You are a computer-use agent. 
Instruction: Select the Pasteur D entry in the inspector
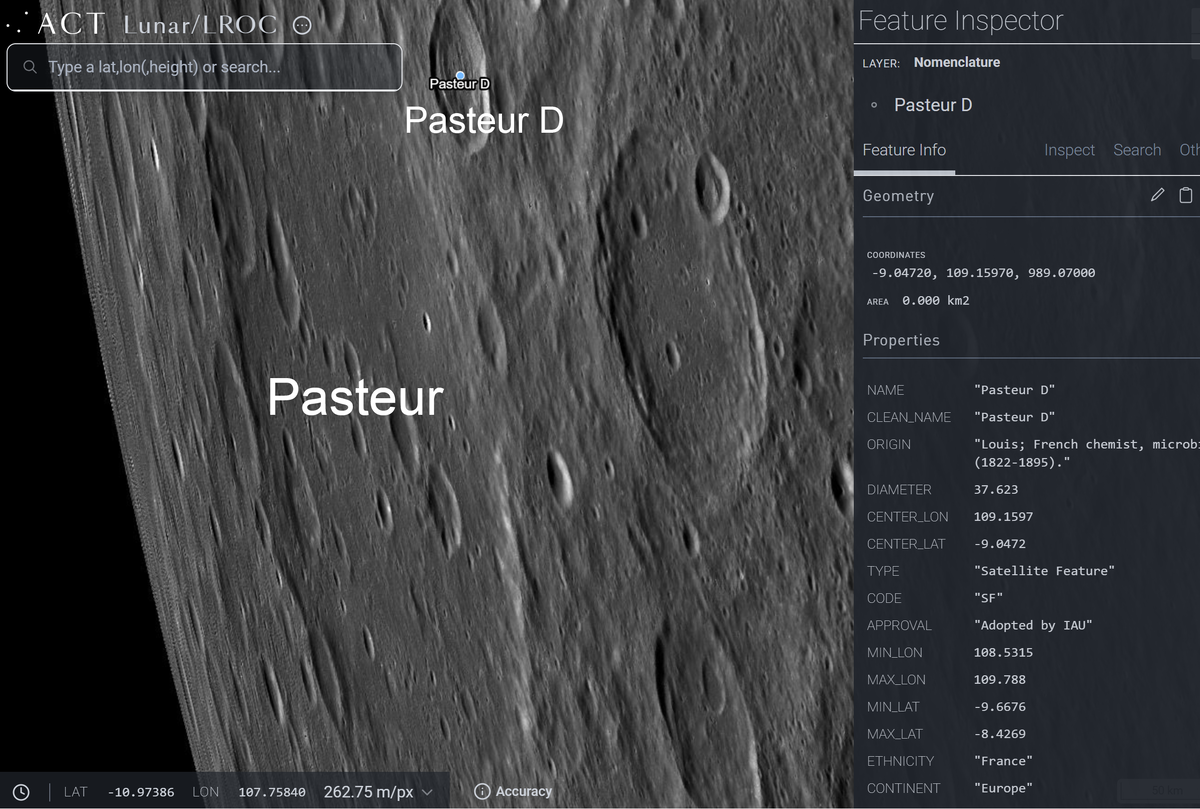[x=933, y=105]
